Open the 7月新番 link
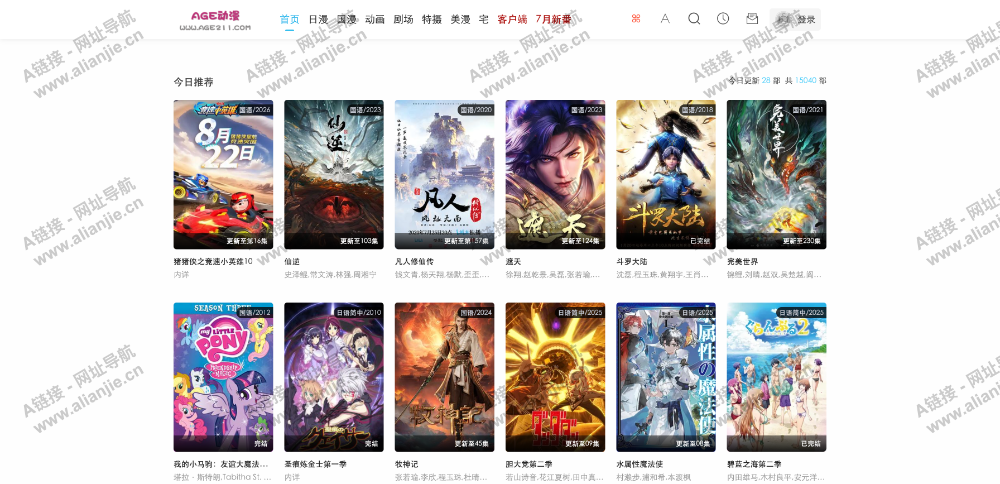This screenshot has width=1000, height=484. click(x=554, y=19)
